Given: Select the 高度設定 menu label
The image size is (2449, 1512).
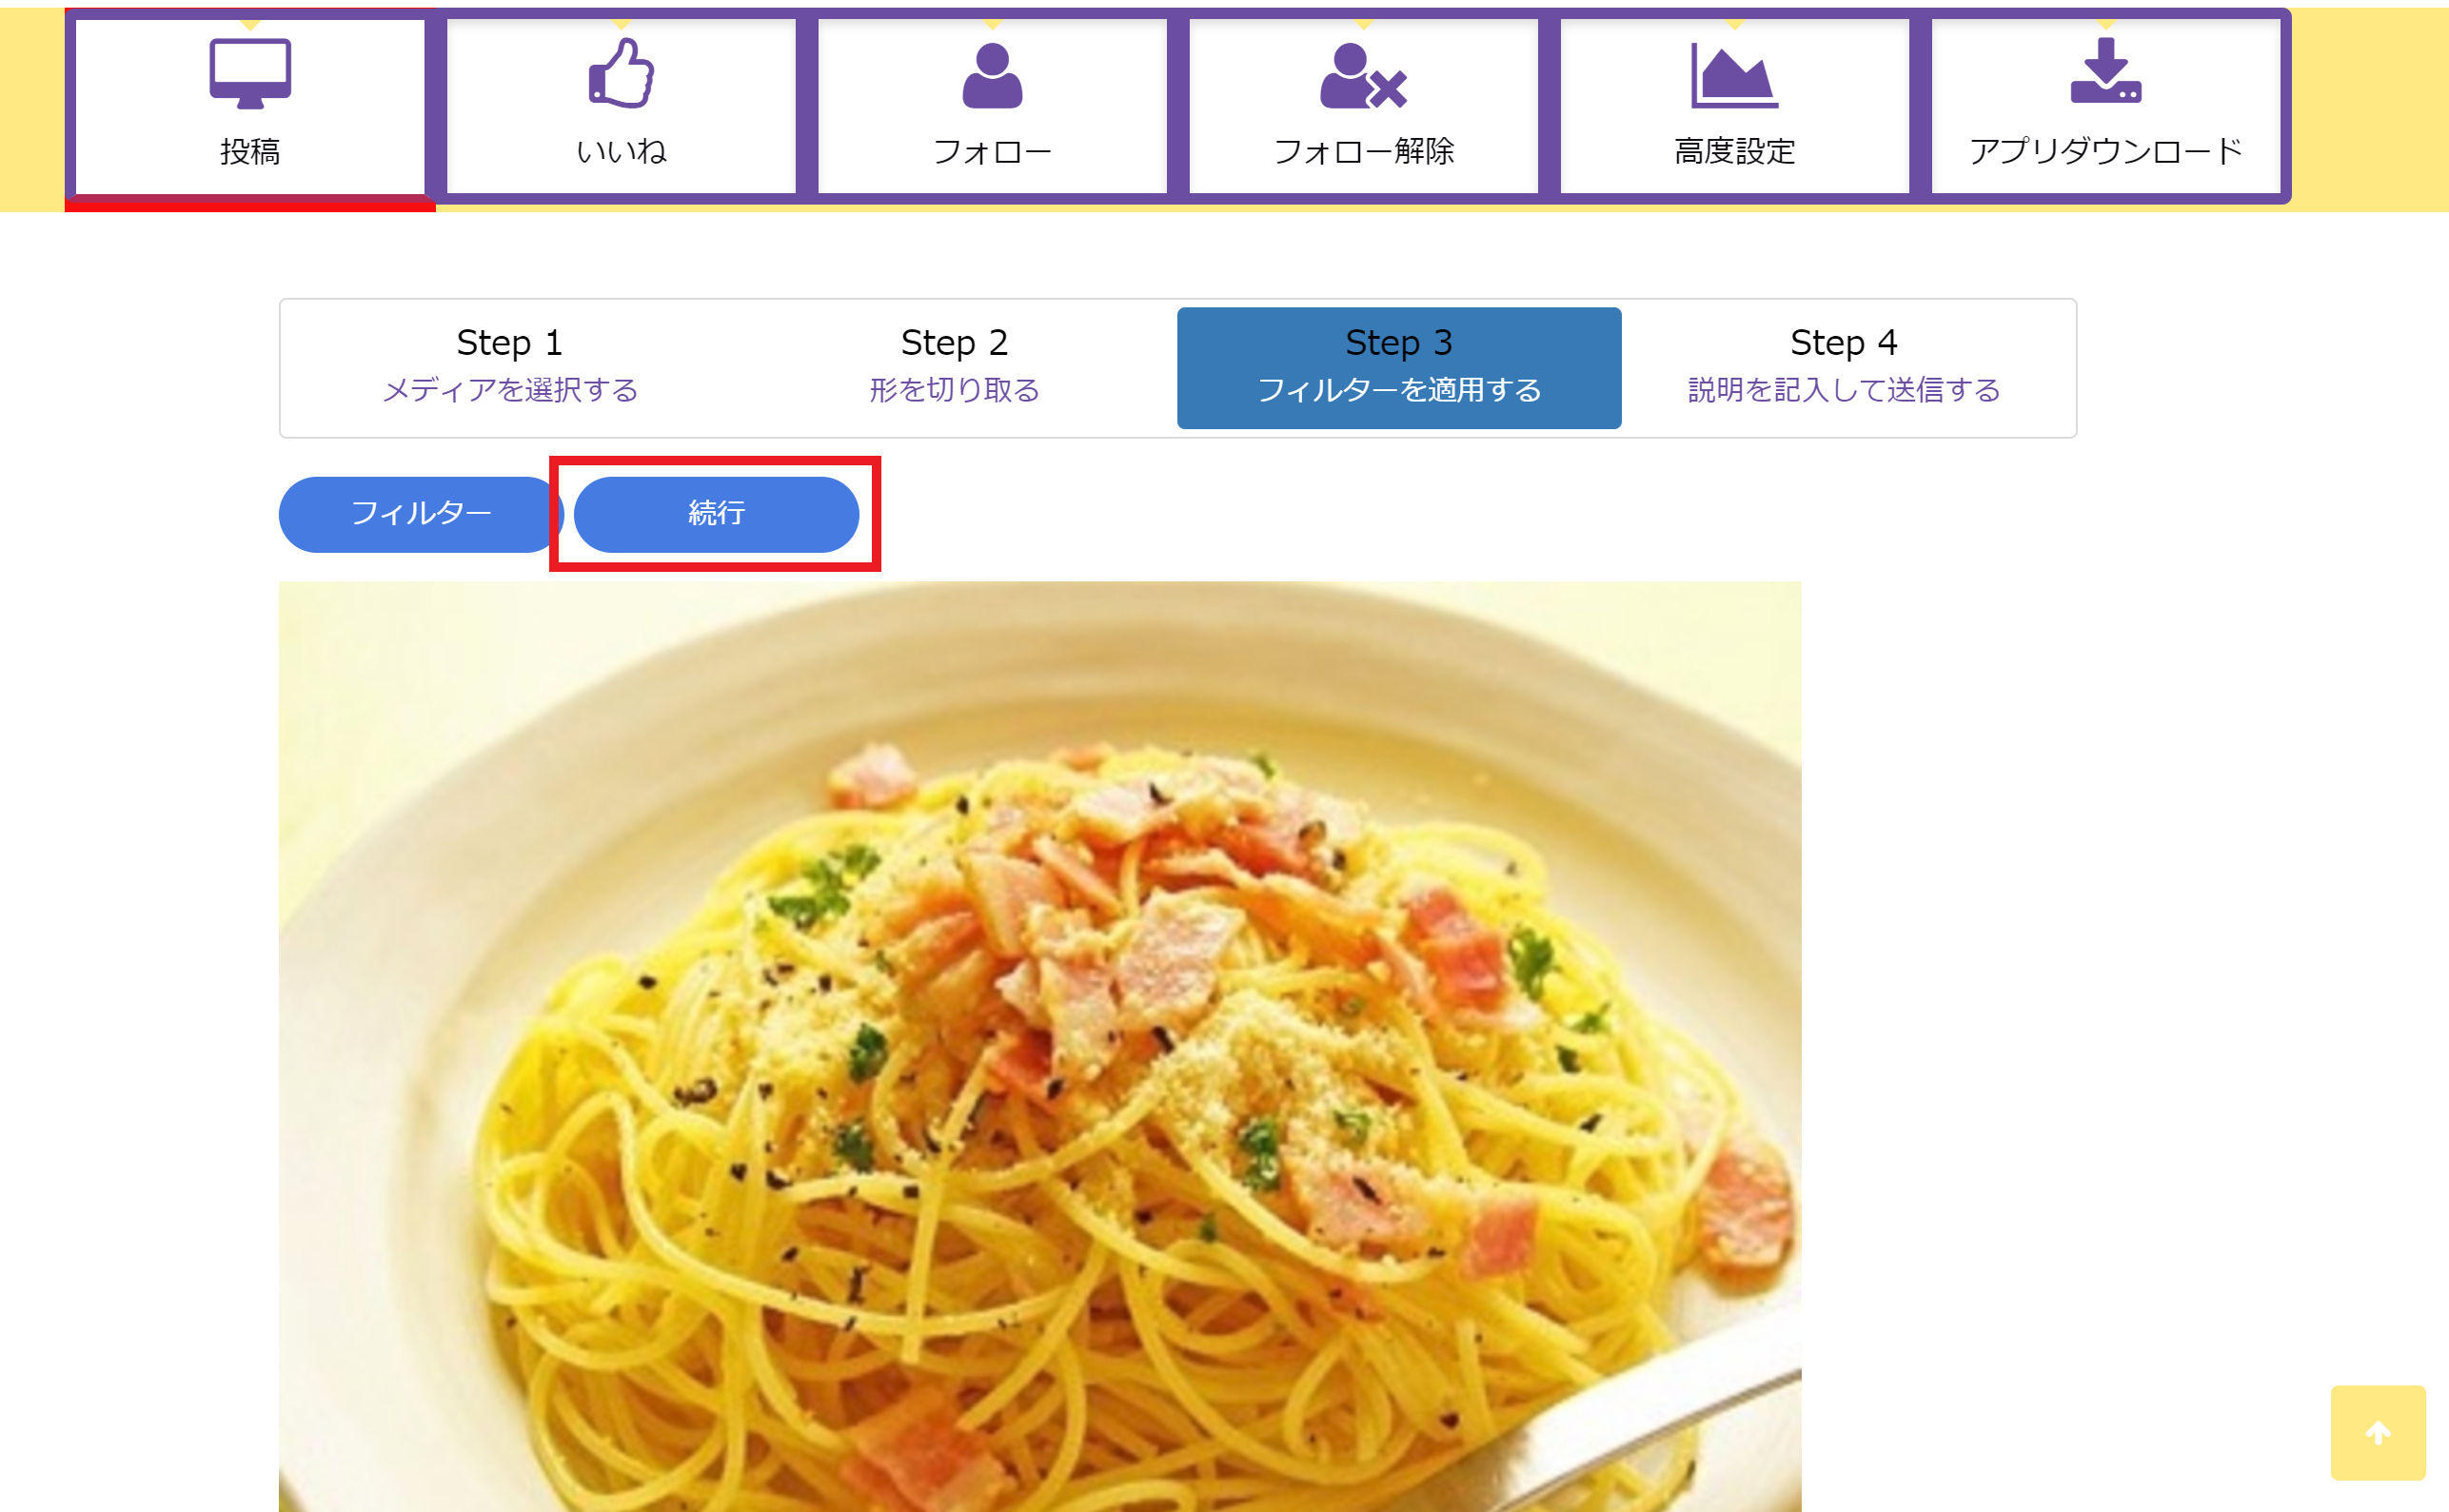Looking at the screenshot, I should pos(1734,151).
